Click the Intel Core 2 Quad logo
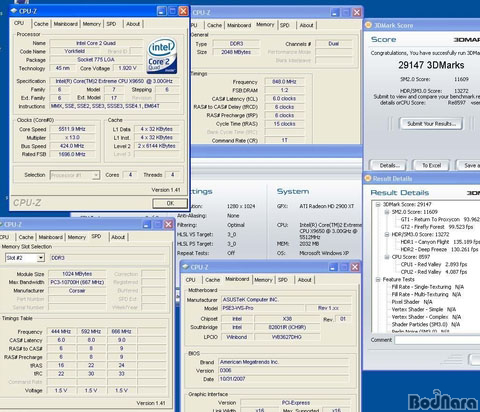The height and width of the screenshot is (412, 480). pyautogui.click(x=162, y=56)
